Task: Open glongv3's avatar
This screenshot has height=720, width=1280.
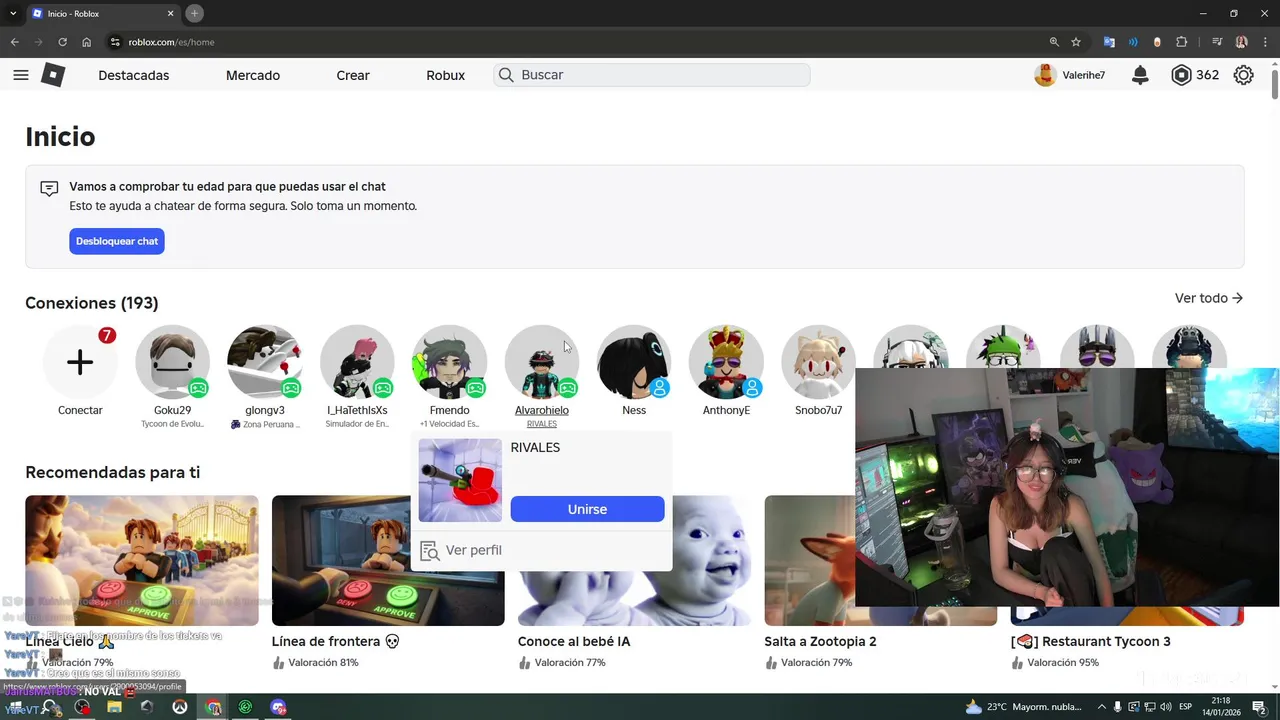Action: click(x=265, y=362)
